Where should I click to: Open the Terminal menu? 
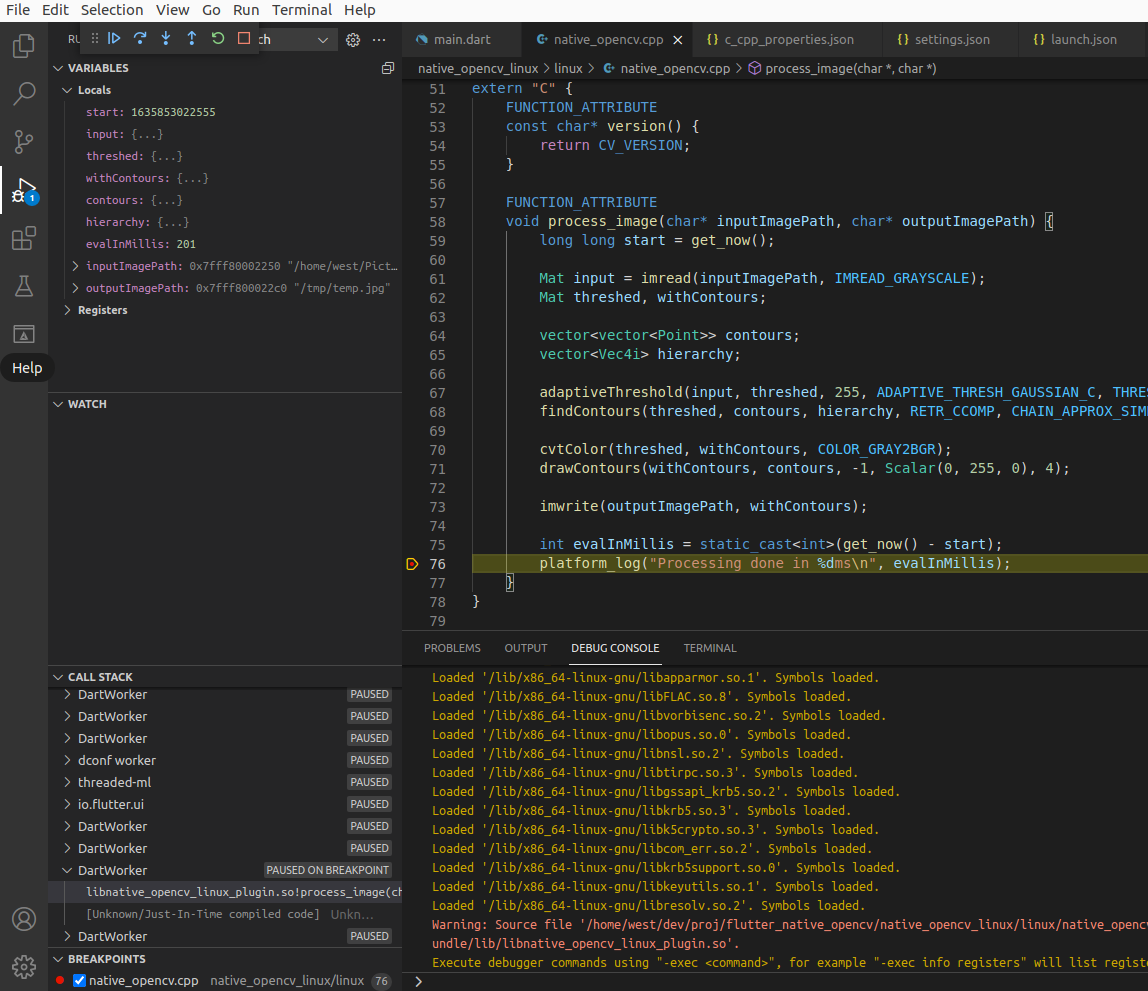301,10
